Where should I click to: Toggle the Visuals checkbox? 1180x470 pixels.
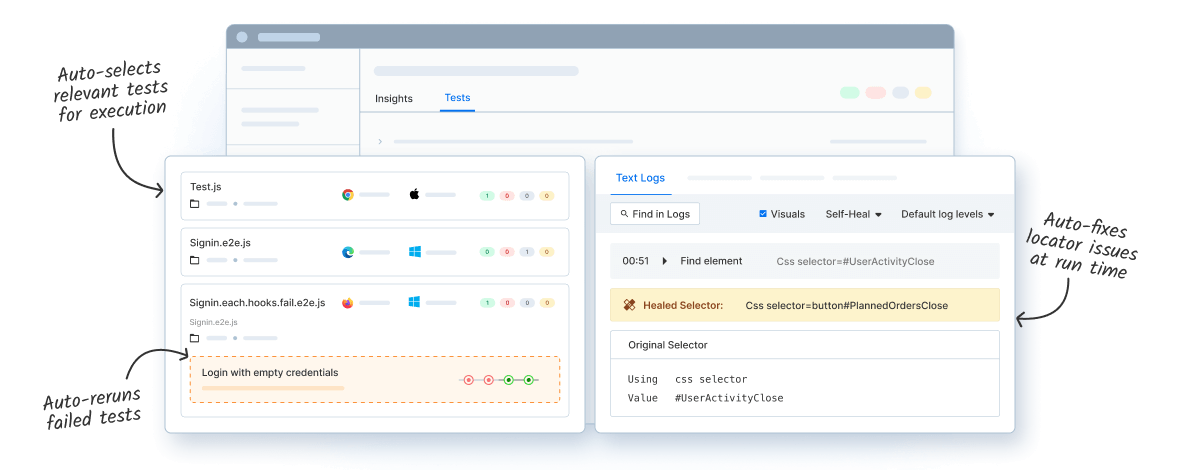pyautogui.click(x=763, y=214)
